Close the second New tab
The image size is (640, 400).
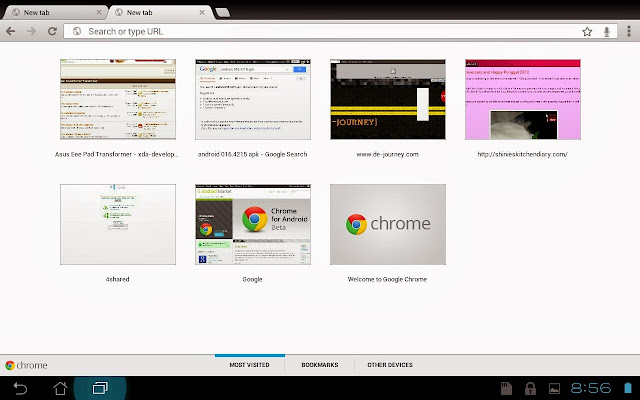coord(202,13)
